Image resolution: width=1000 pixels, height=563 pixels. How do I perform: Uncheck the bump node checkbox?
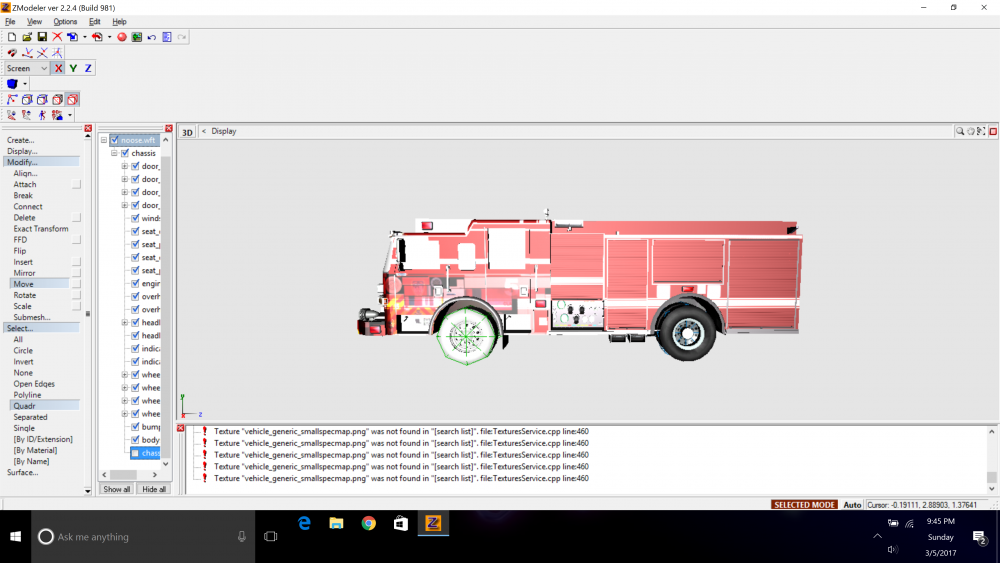point(135,427)
